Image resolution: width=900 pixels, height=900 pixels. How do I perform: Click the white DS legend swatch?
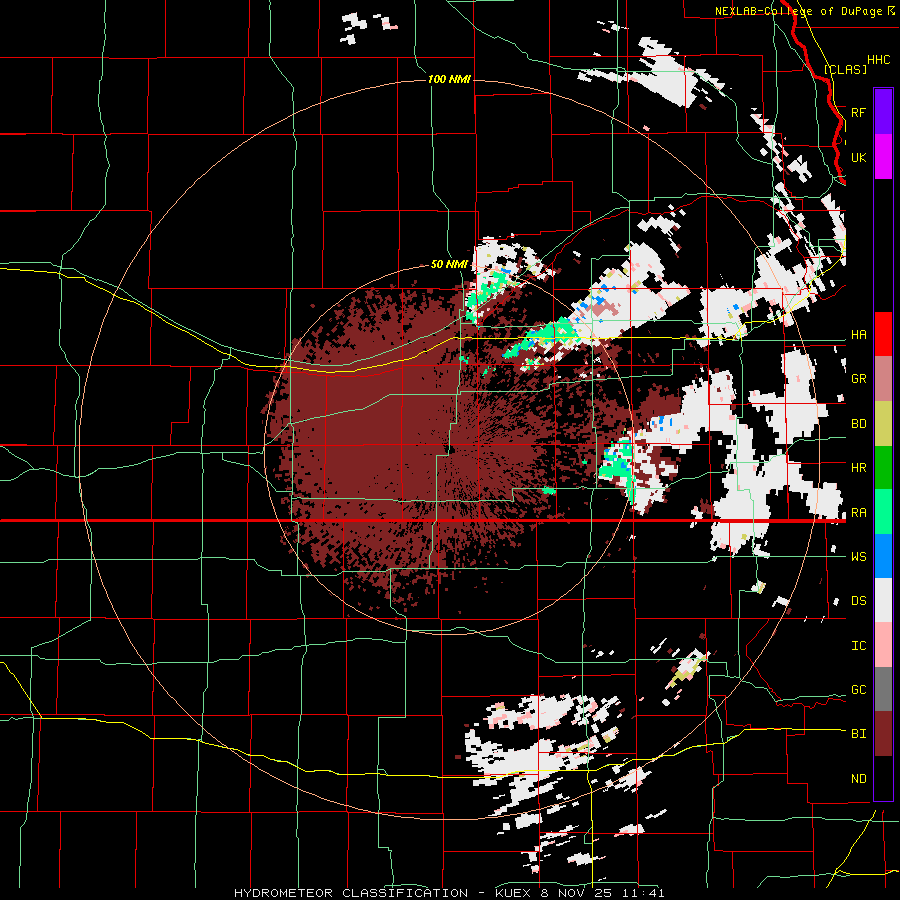tap(883, 600)
